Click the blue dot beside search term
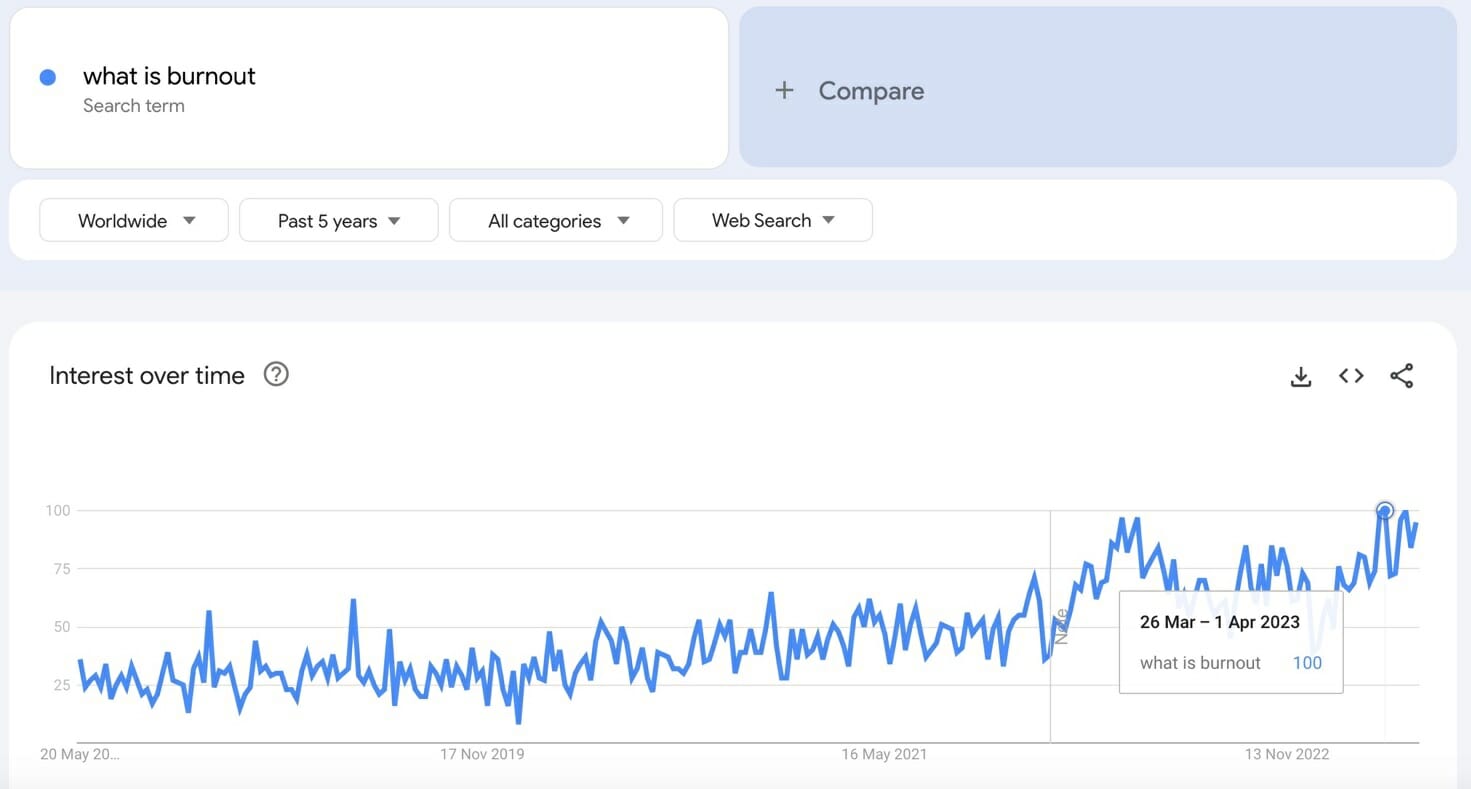The height and width of the screenshot is (789, 1471). (48, 77)
